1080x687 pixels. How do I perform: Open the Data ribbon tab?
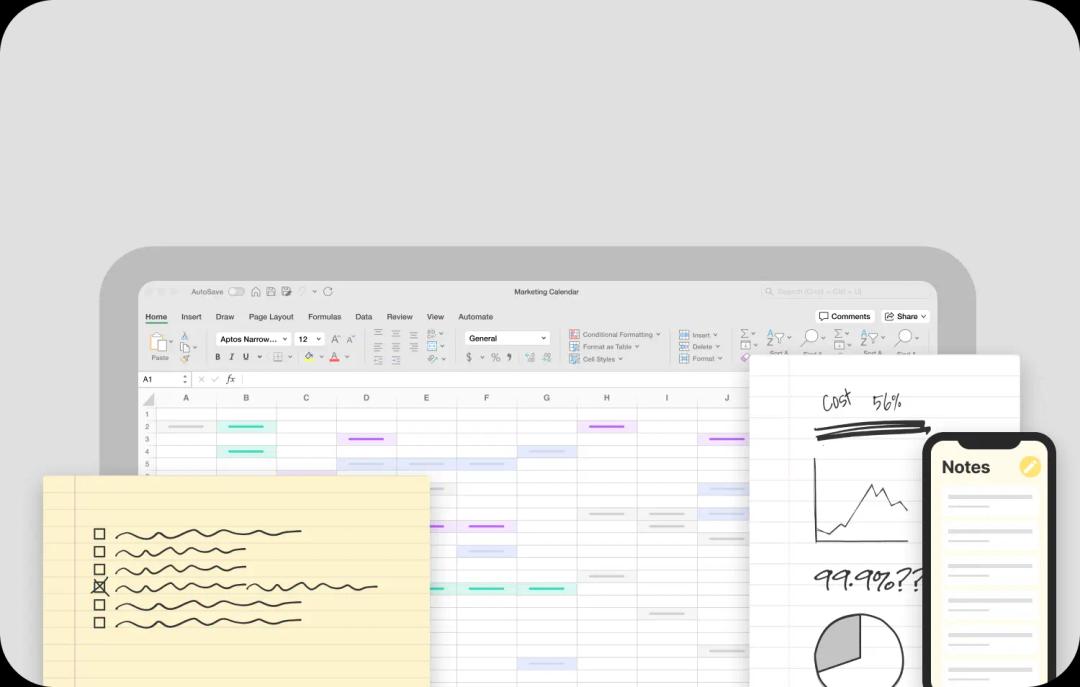[x=364, y=317]
